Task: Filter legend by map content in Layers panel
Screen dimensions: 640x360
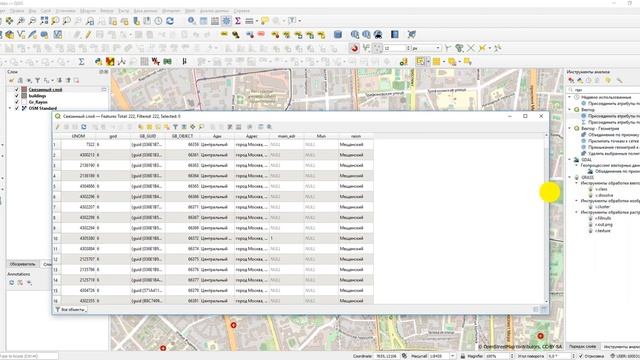Action: [x=37, y=80]
